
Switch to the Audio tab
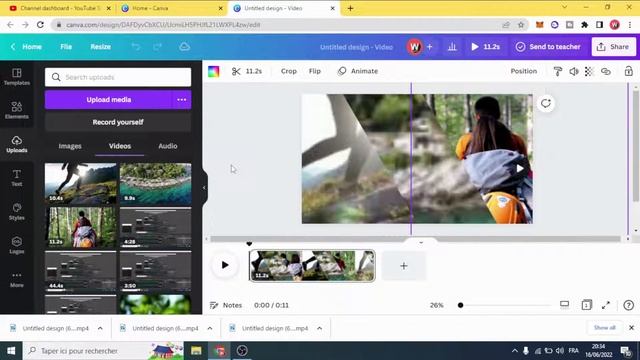[168, 146]
